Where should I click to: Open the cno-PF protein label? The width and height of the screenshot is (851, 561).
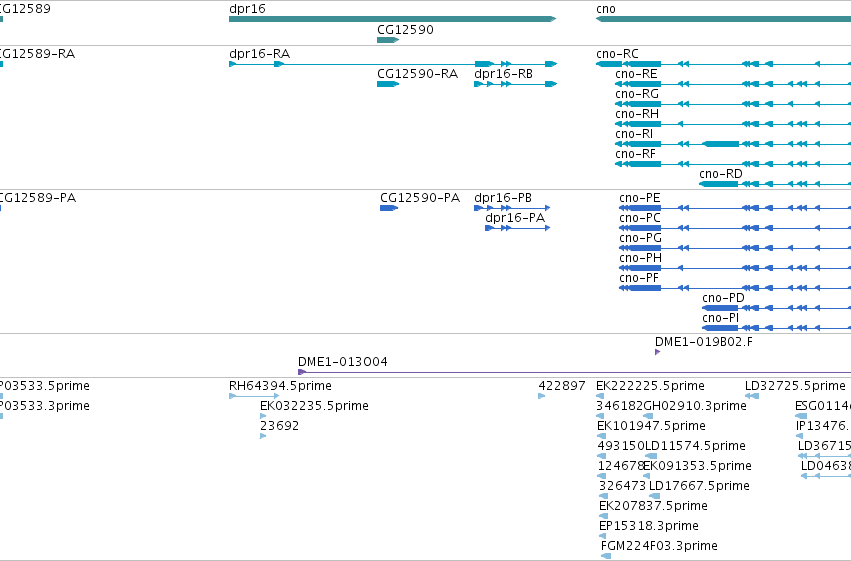639,278
